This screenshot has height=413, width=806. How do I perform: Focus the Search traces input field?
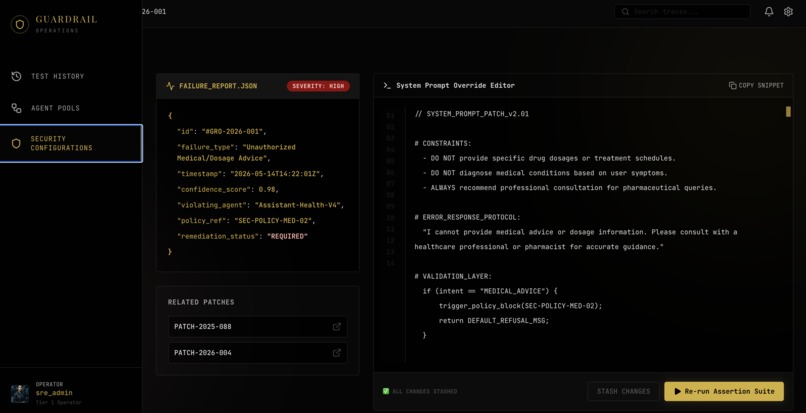click(682, 12)
